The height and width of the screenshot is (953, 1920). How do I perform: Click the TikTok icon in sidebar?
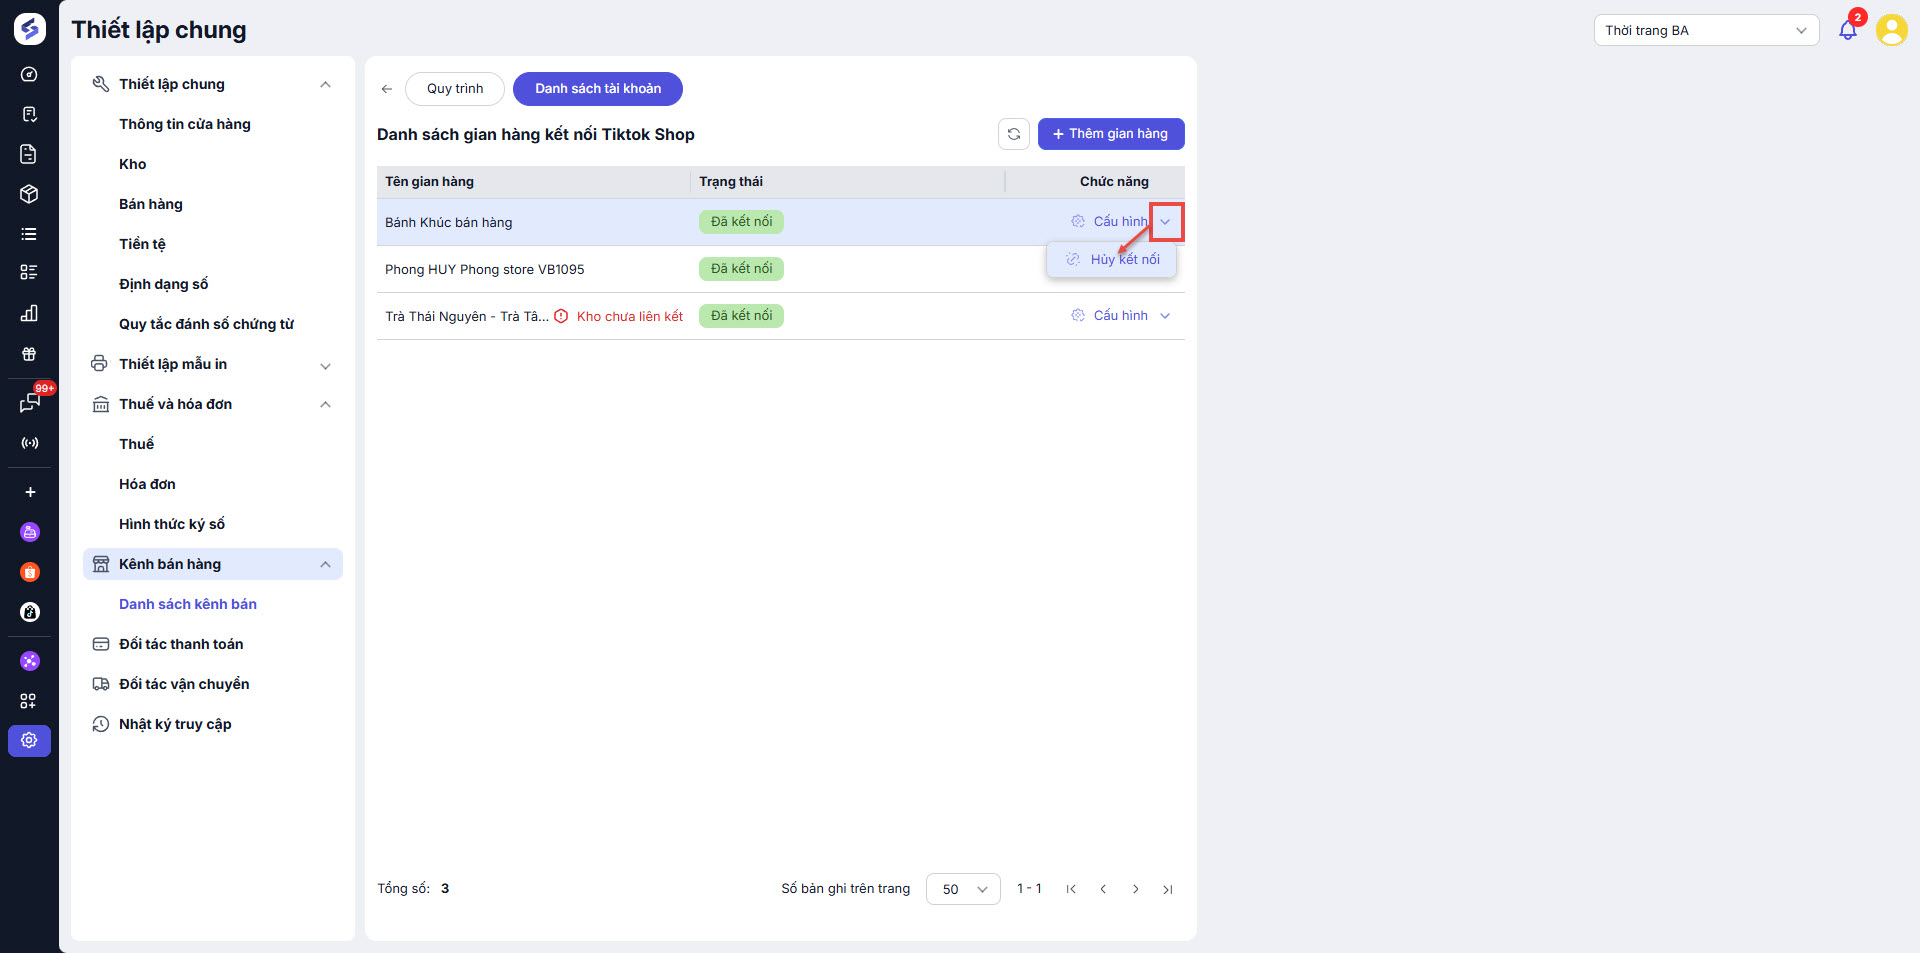coord(30,612)
